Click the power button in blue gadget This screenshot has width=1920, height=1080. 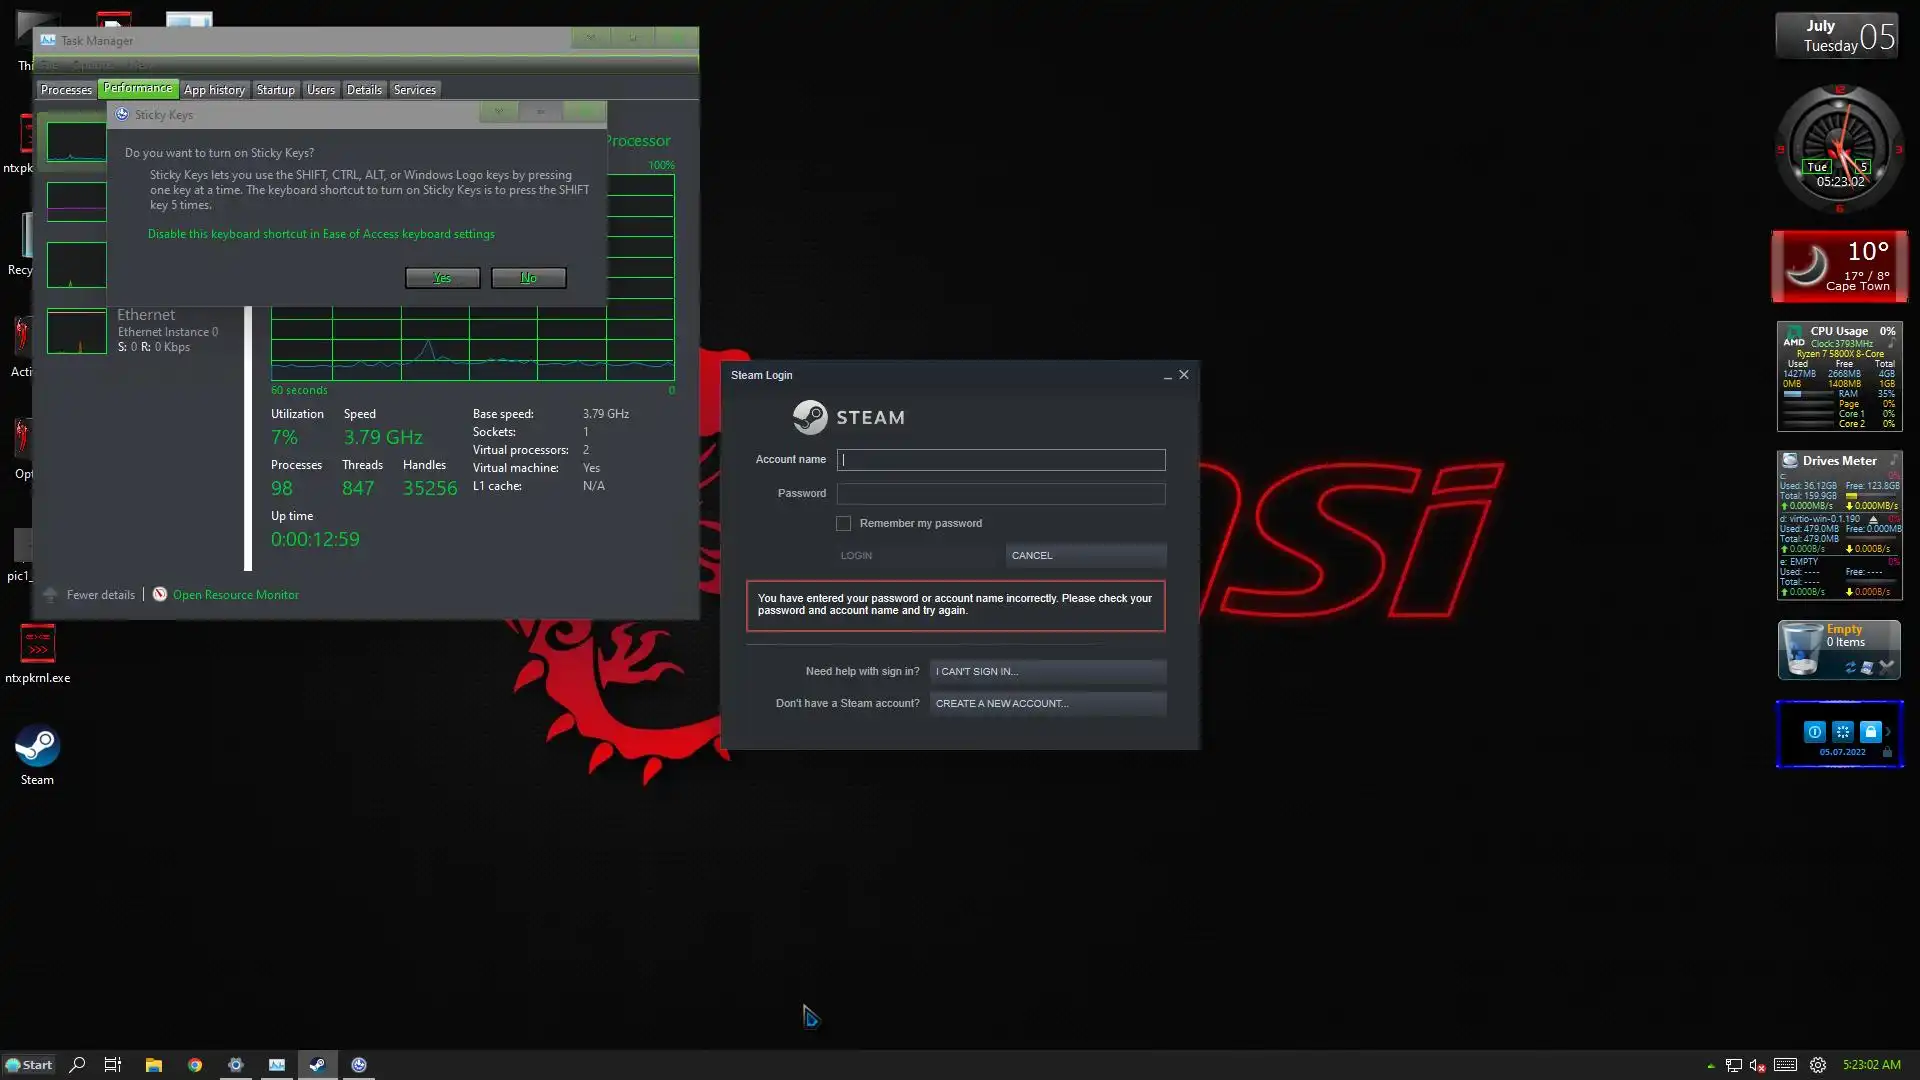click(1814, 731)
